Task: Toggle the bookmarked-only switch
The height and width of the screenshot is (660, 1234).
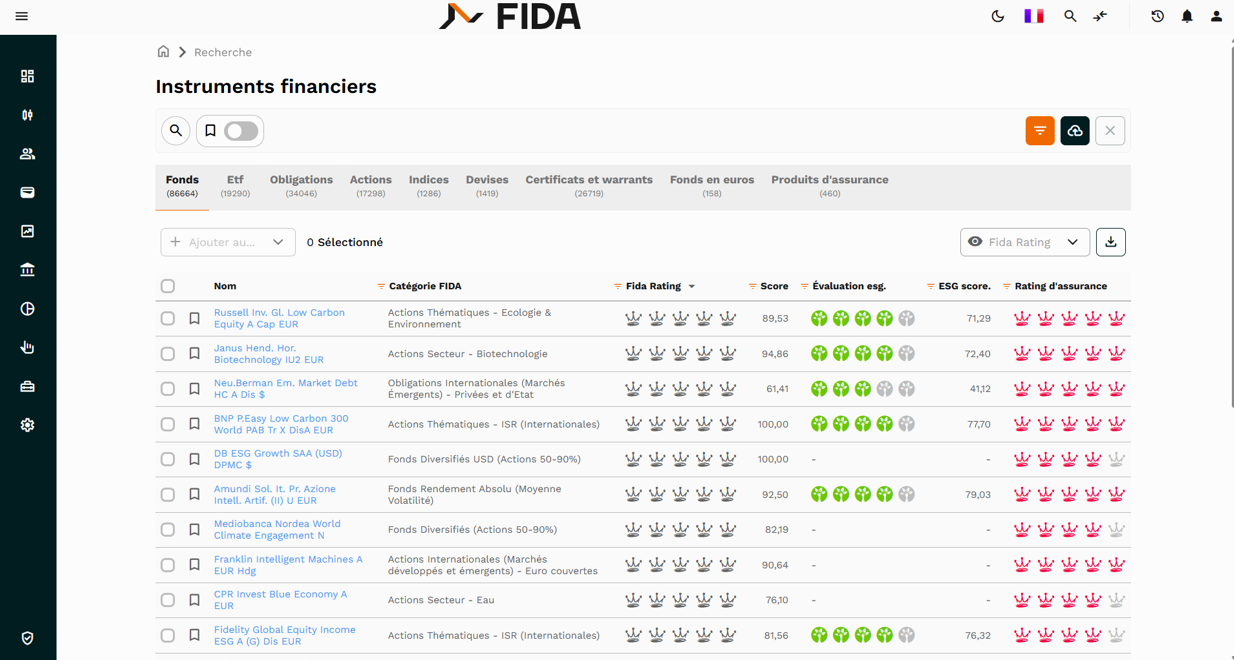Action: pos(240,131)
